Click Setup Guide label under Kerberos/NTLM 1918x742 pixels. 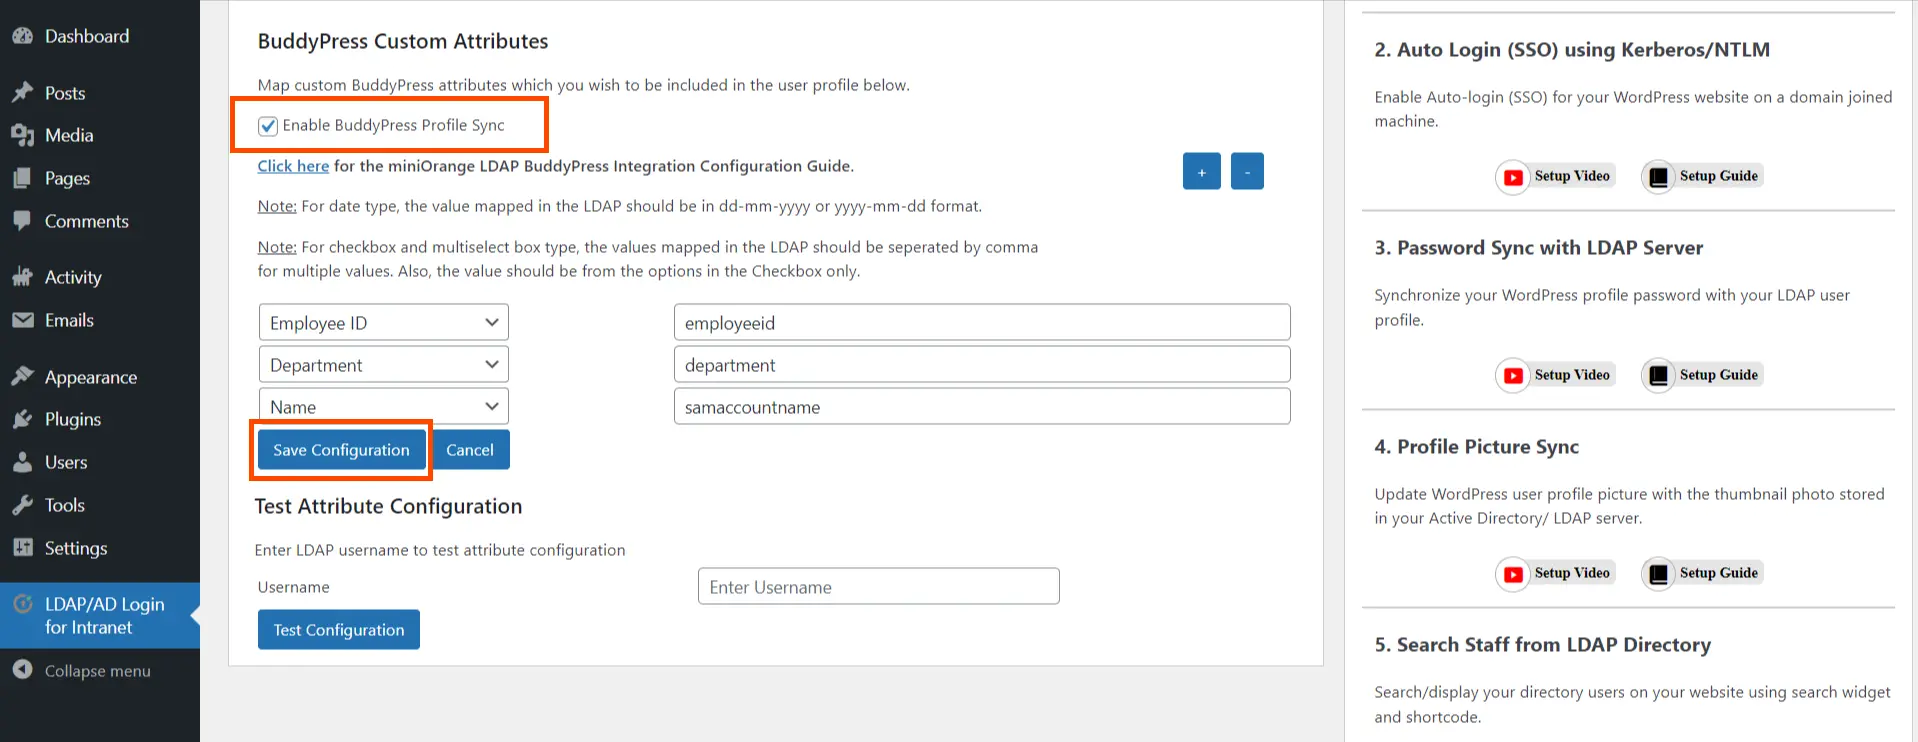click(1718, 176)
